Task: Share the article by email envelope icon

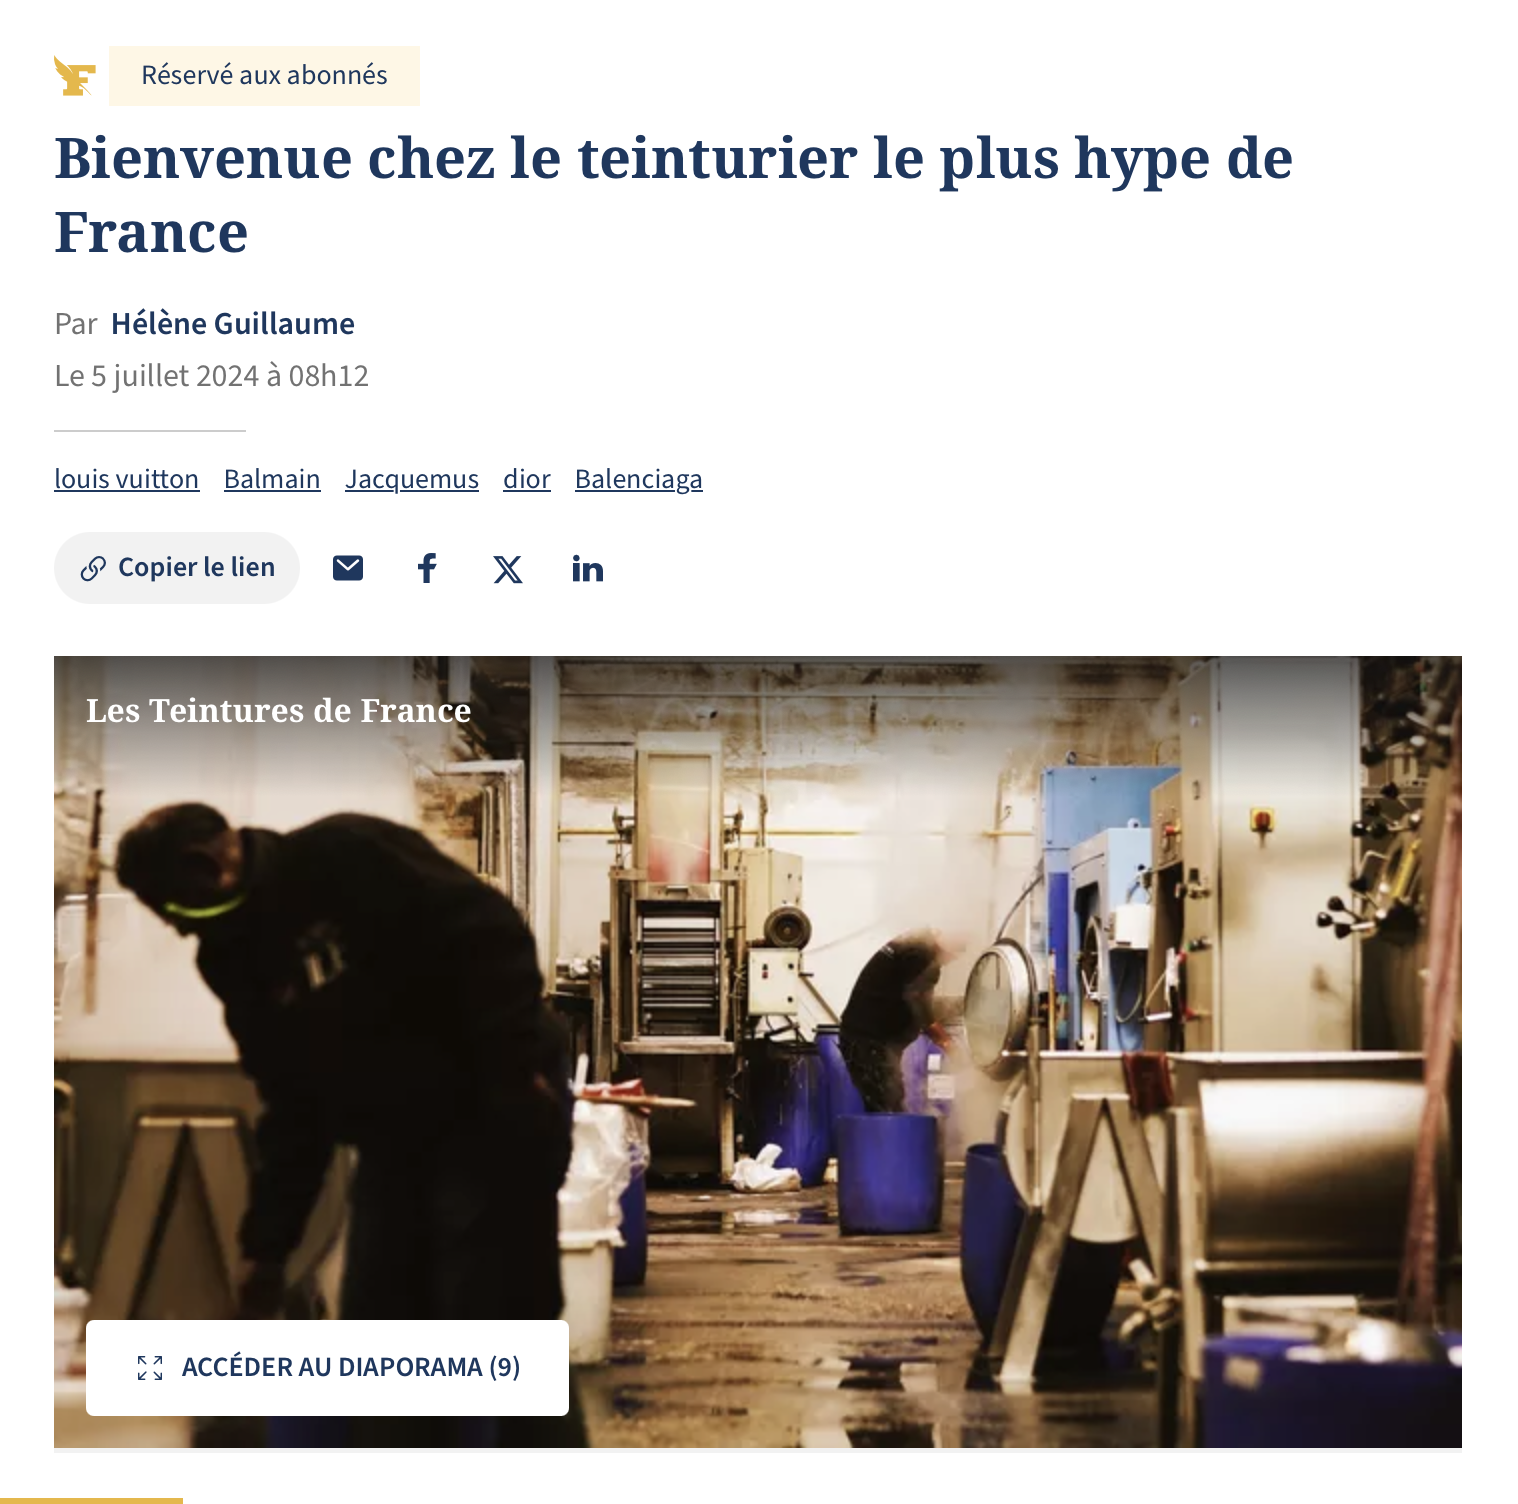Action: point(348,568)
